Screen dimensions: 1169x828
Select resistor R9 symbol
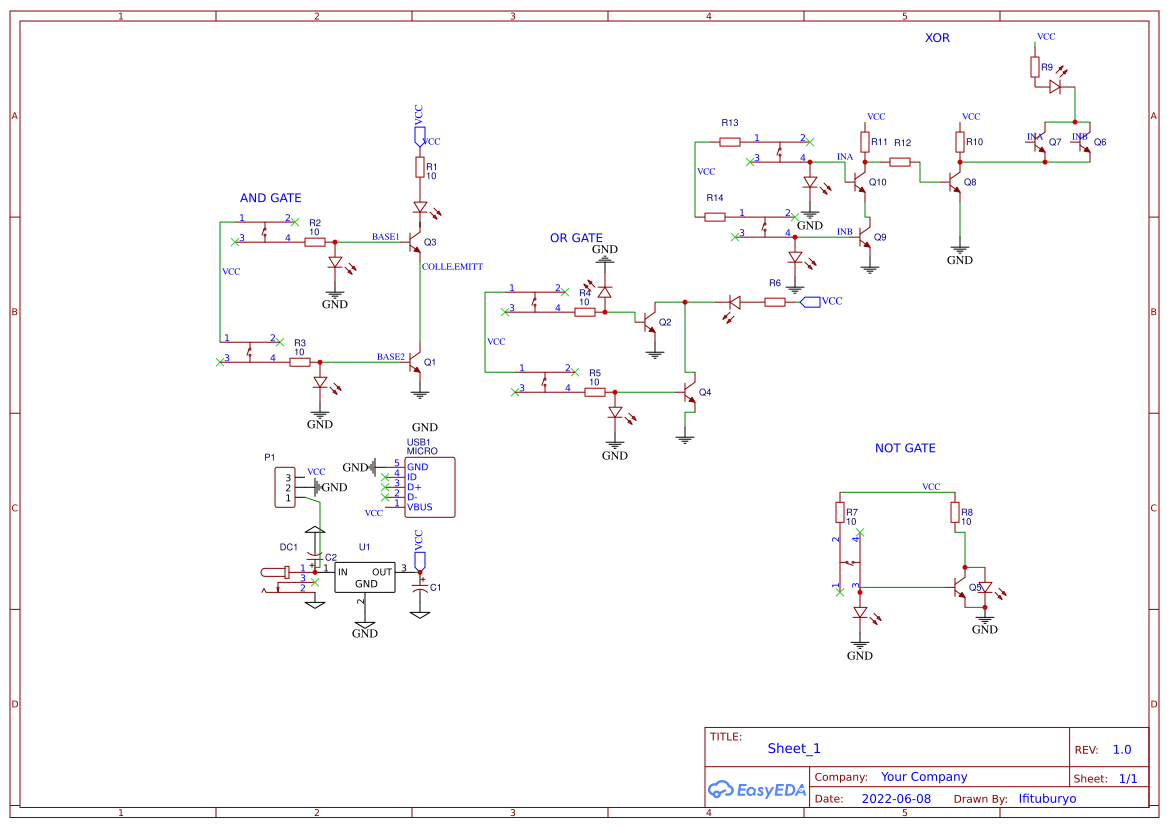click(x=1035, y=68)
